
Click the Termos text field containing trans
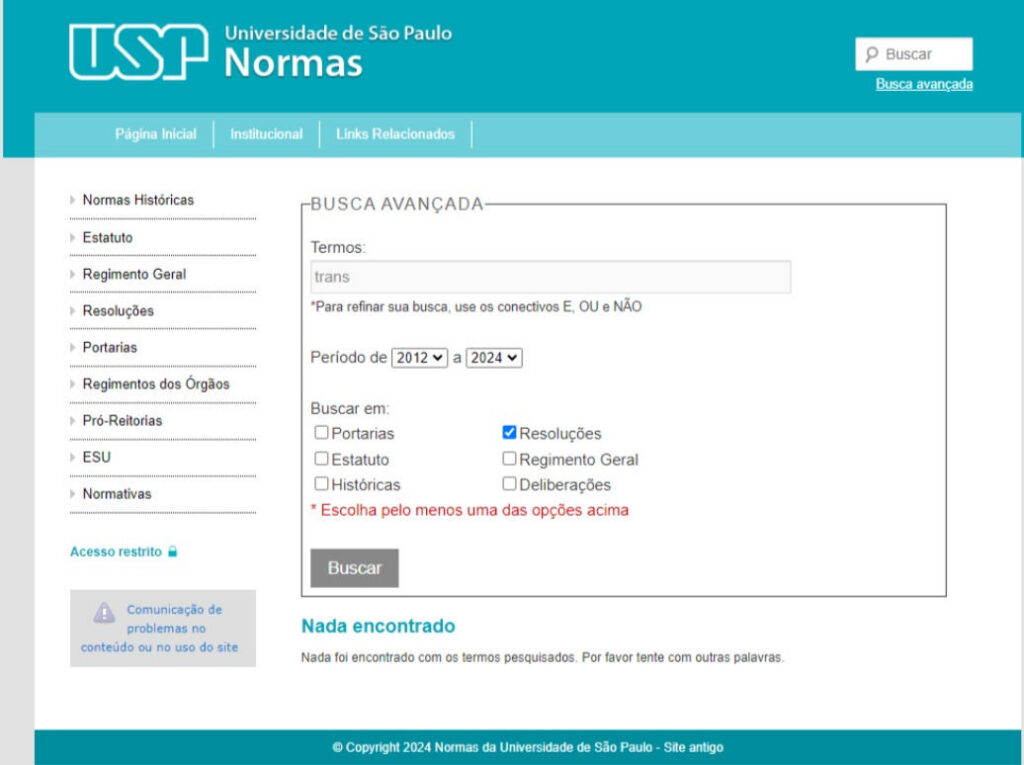coord(550,277)
